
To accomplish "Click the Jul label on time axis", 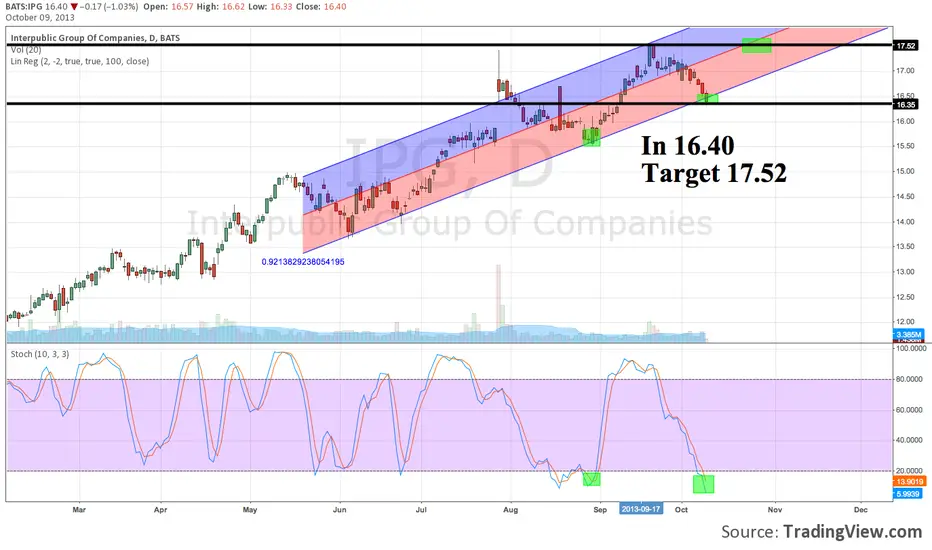I will 421,510.
